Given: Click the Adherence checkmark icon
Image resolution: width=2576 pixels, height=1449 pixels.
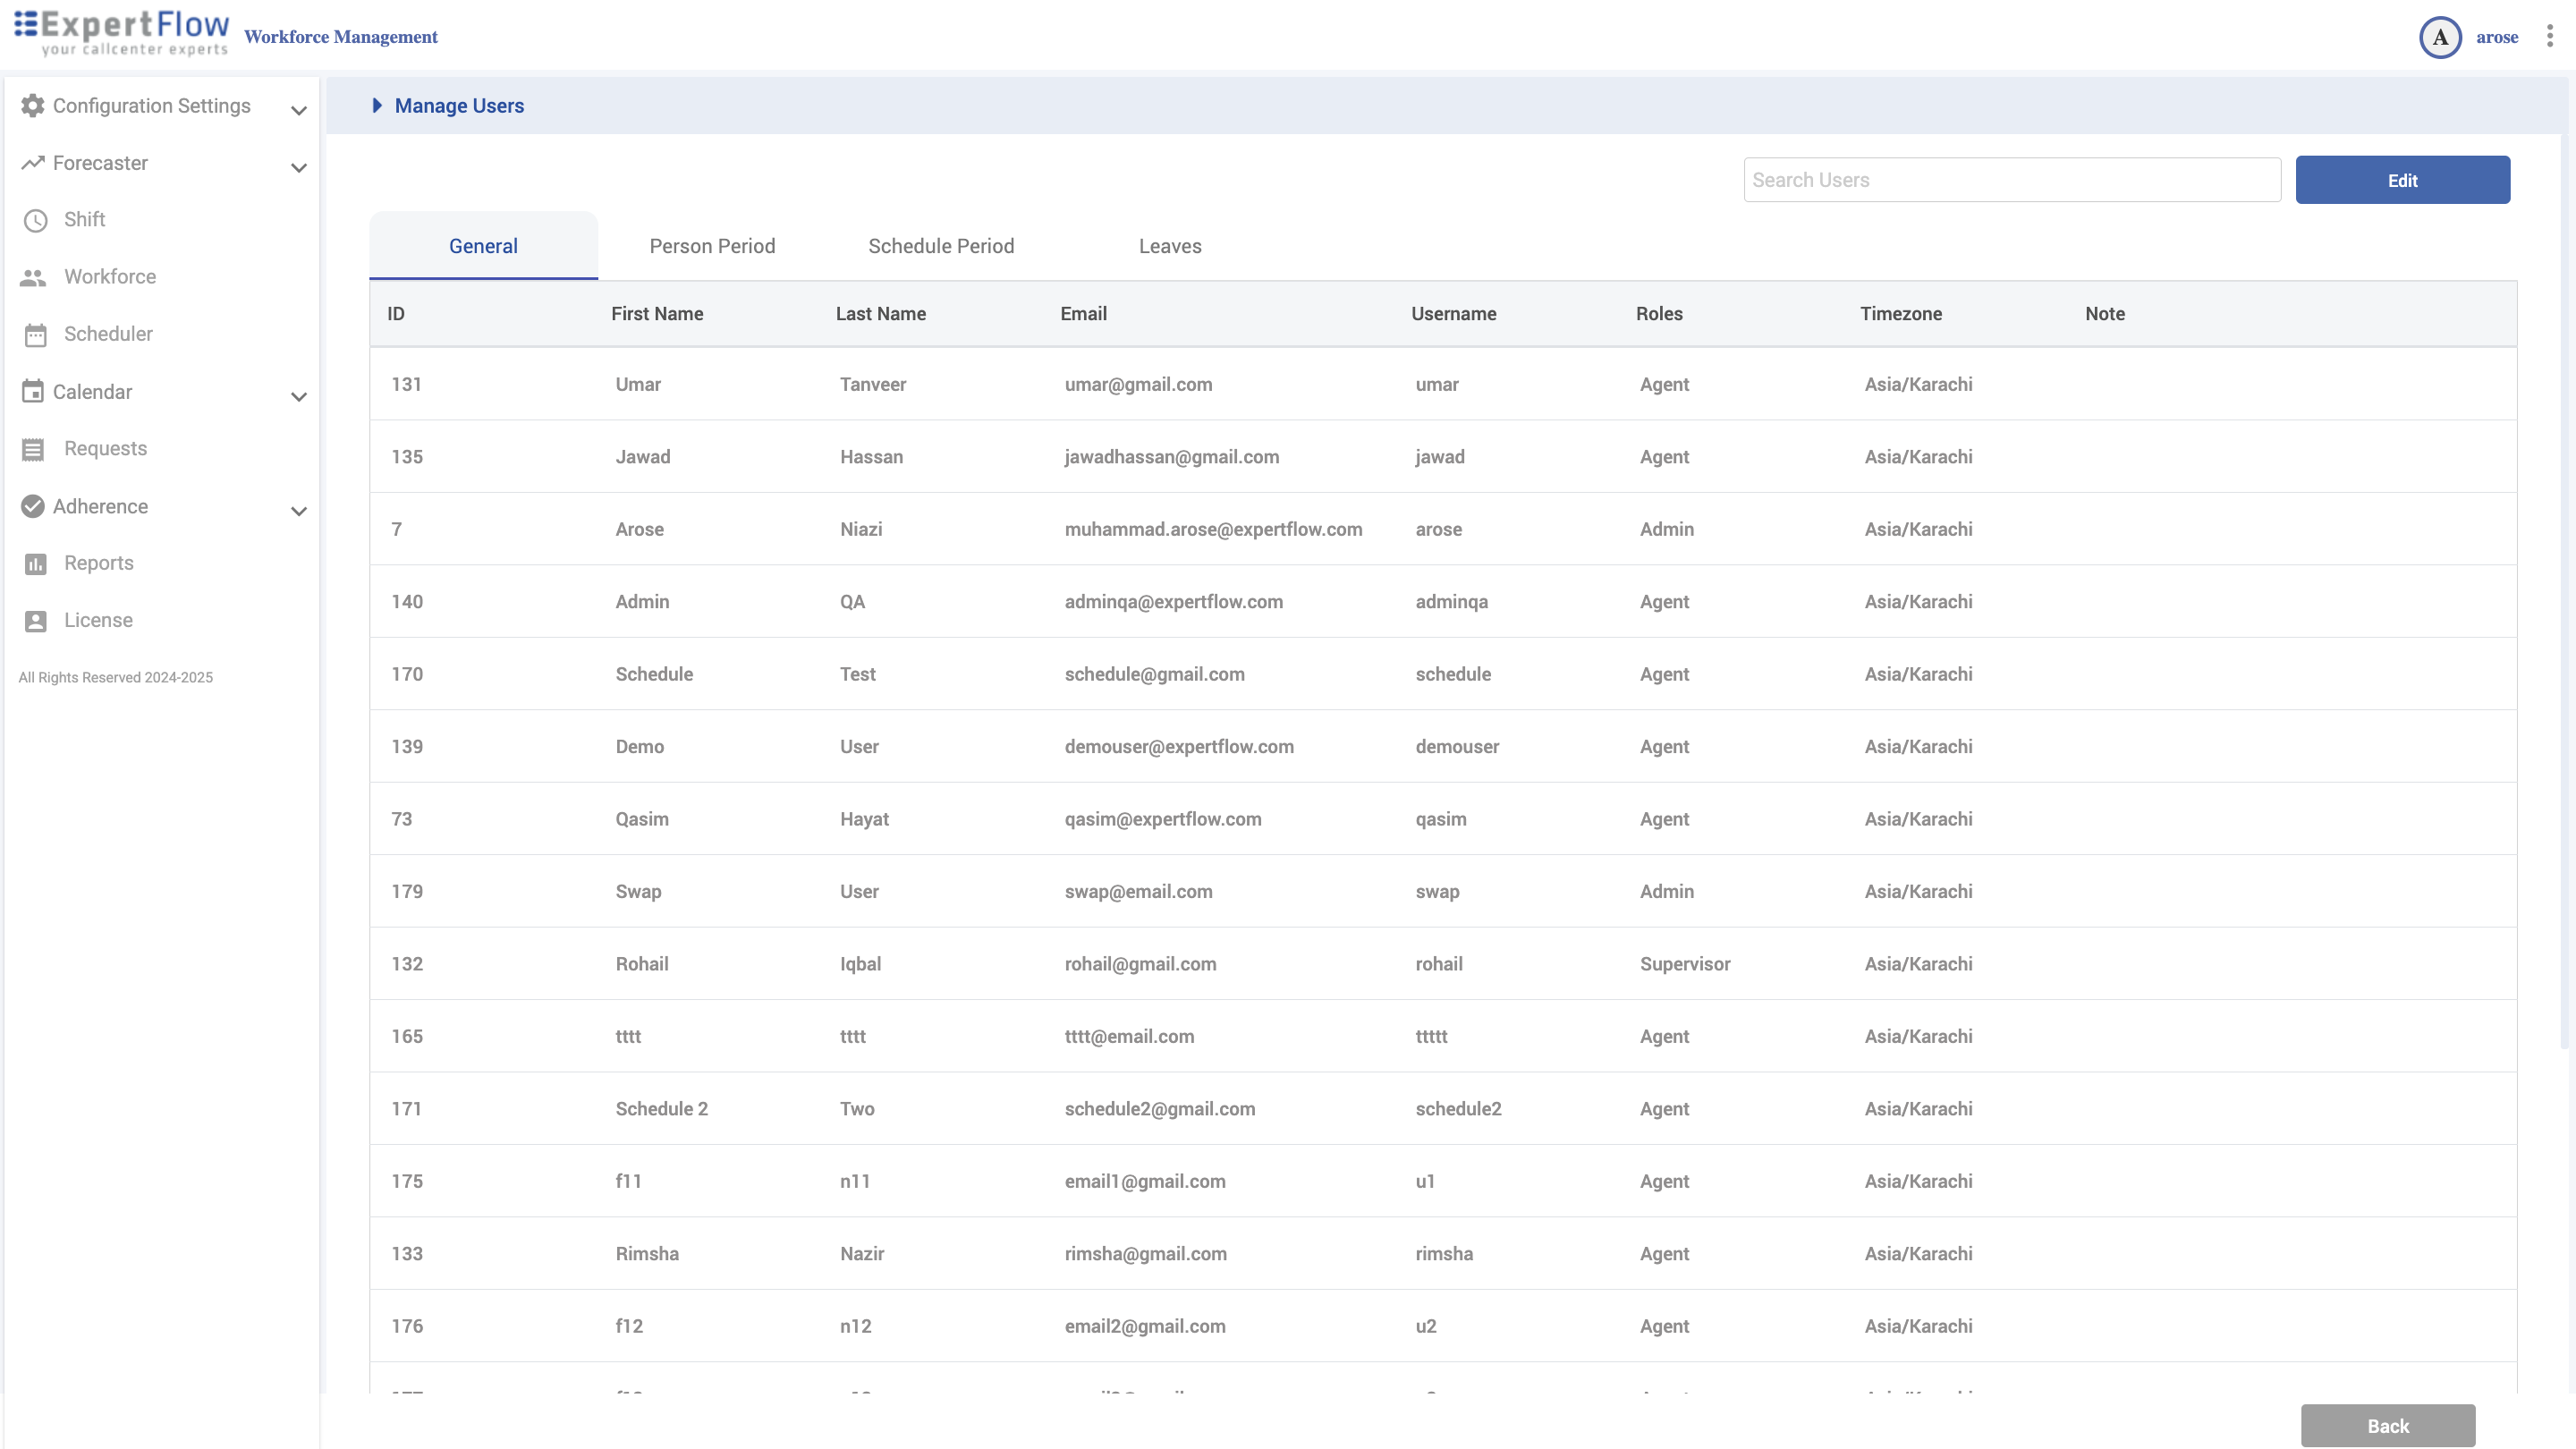Looking at the screenshot, I should click(x=33, y=506).
